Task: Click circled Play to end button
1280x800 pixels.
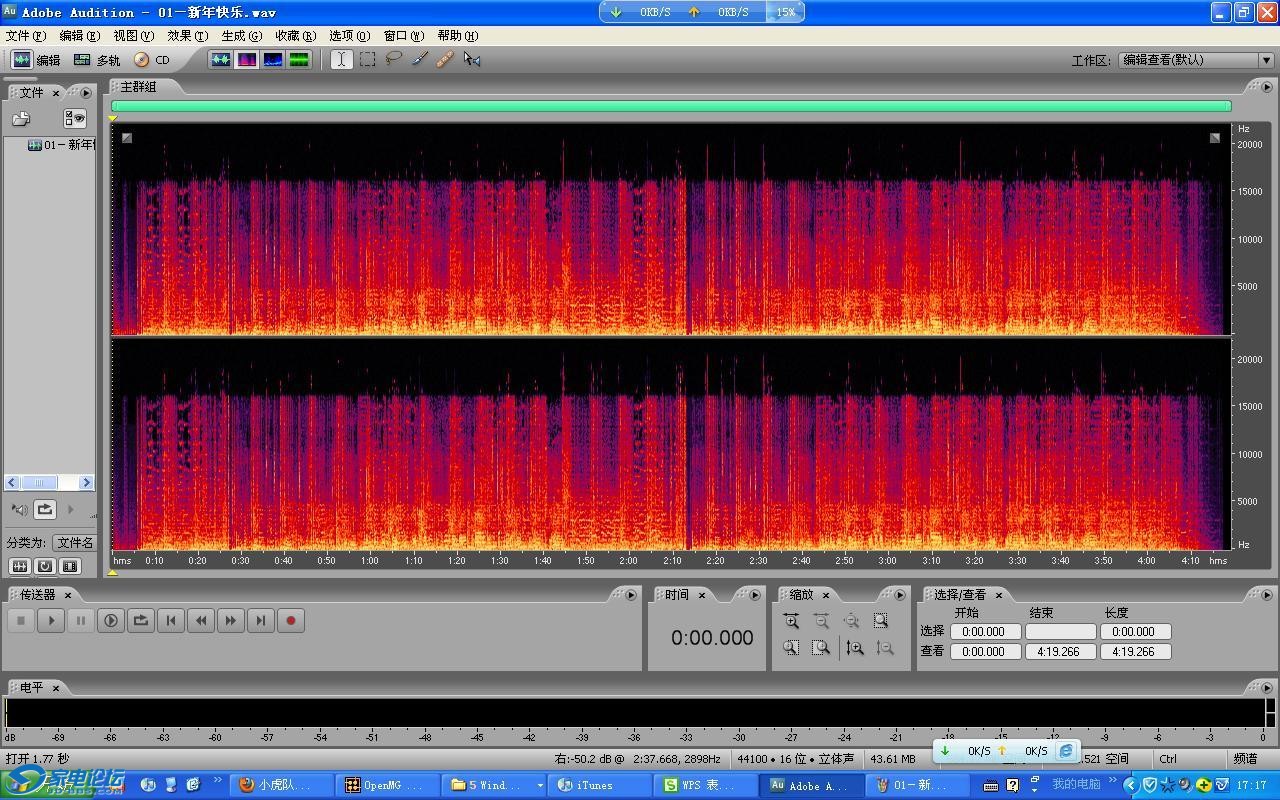Action: tap(111, 620)
